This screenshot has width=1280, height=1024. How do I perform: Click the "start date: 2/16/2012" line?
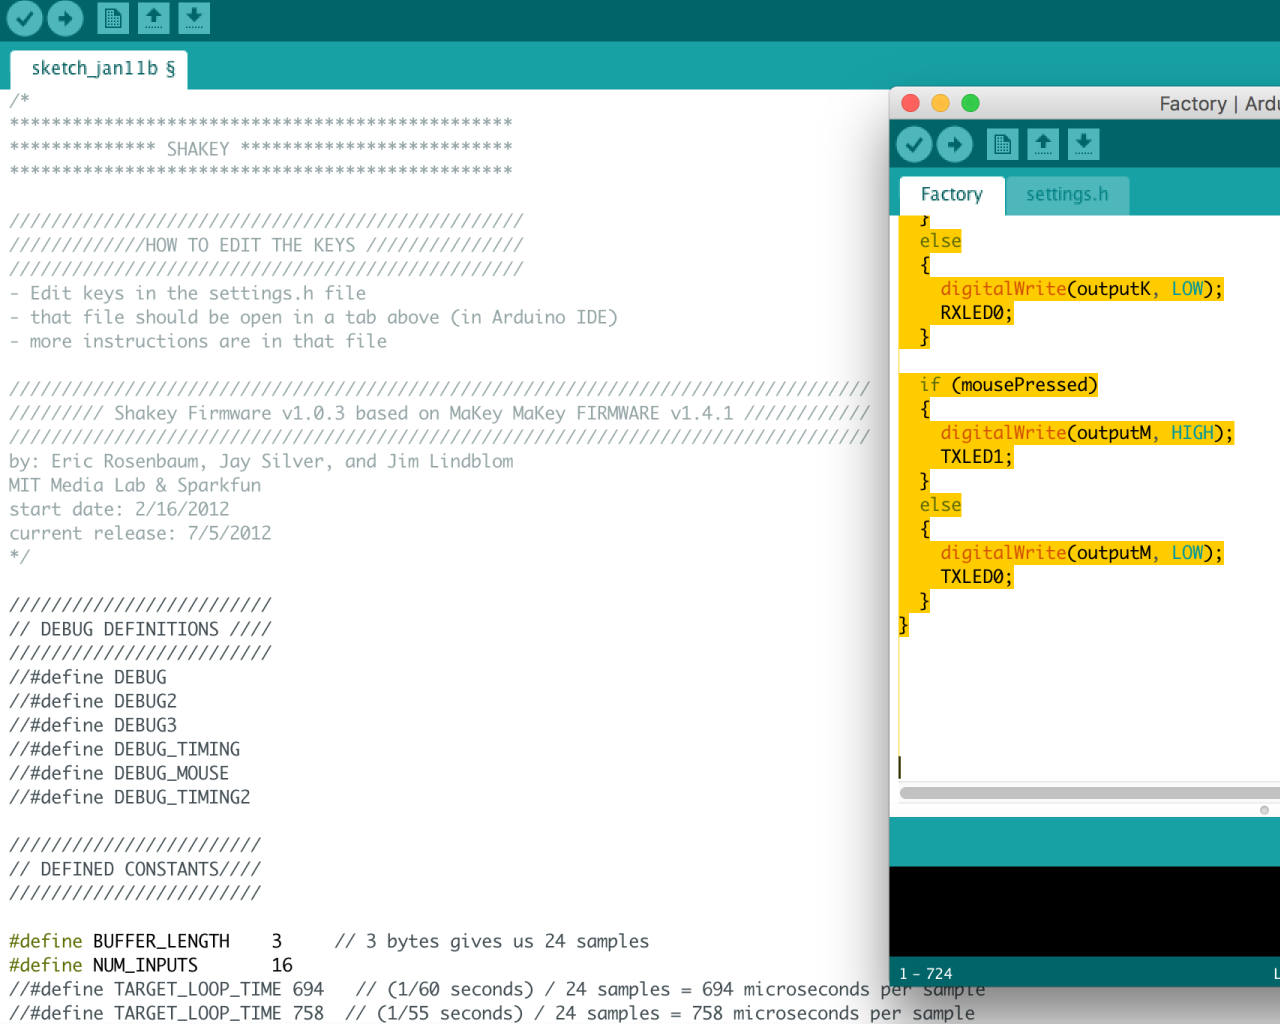tap(119, 509)
